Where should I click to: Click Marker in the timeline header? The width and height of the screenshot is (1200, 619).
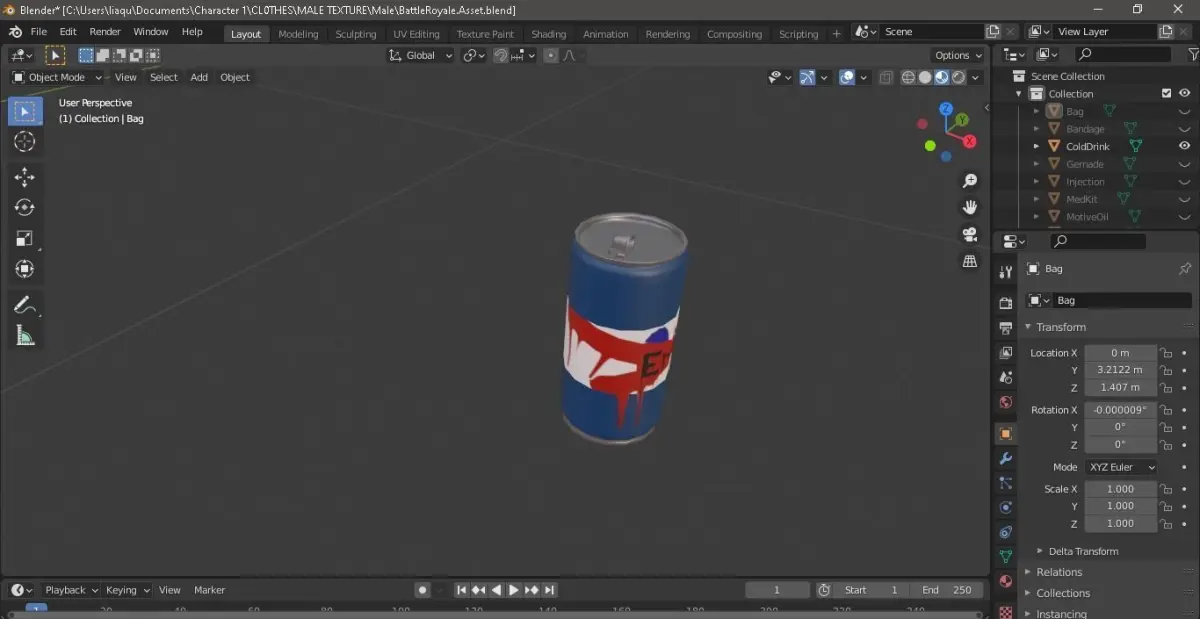click(209, 590)
